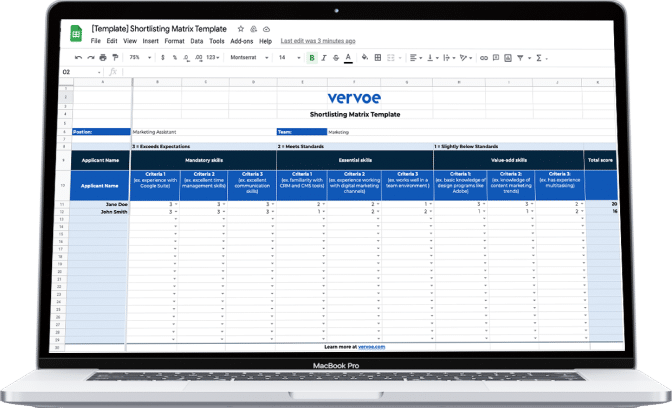This screenshot has width=672, height=408.
Task: Open the Montserrat font dropdown
Action: click(x=249, y=57)
